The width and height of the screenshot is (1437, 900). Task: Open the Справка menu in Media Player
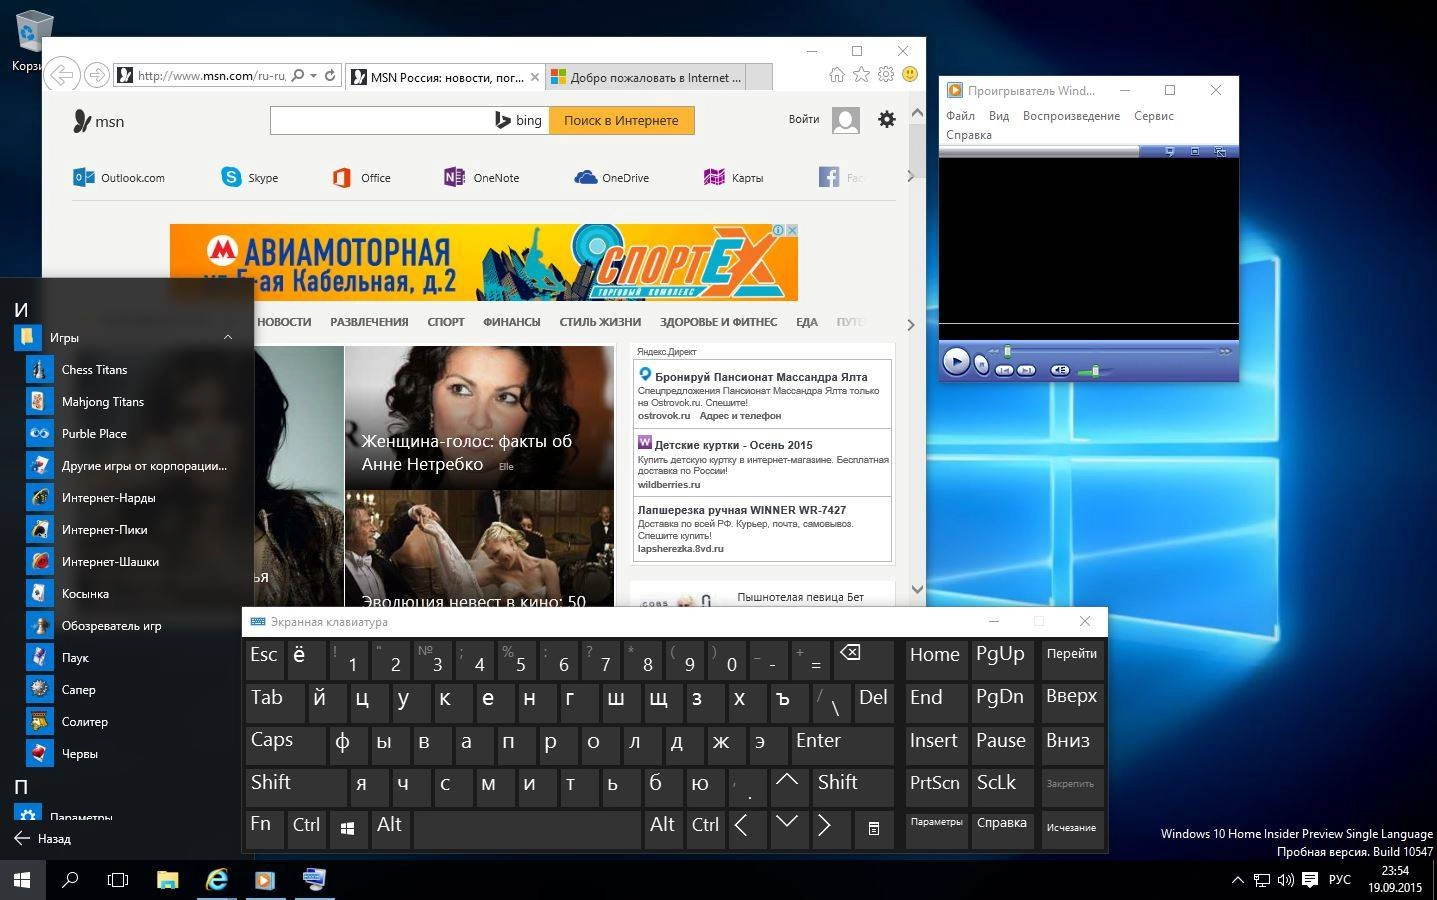pyautogui.click(x=969, y=135)
